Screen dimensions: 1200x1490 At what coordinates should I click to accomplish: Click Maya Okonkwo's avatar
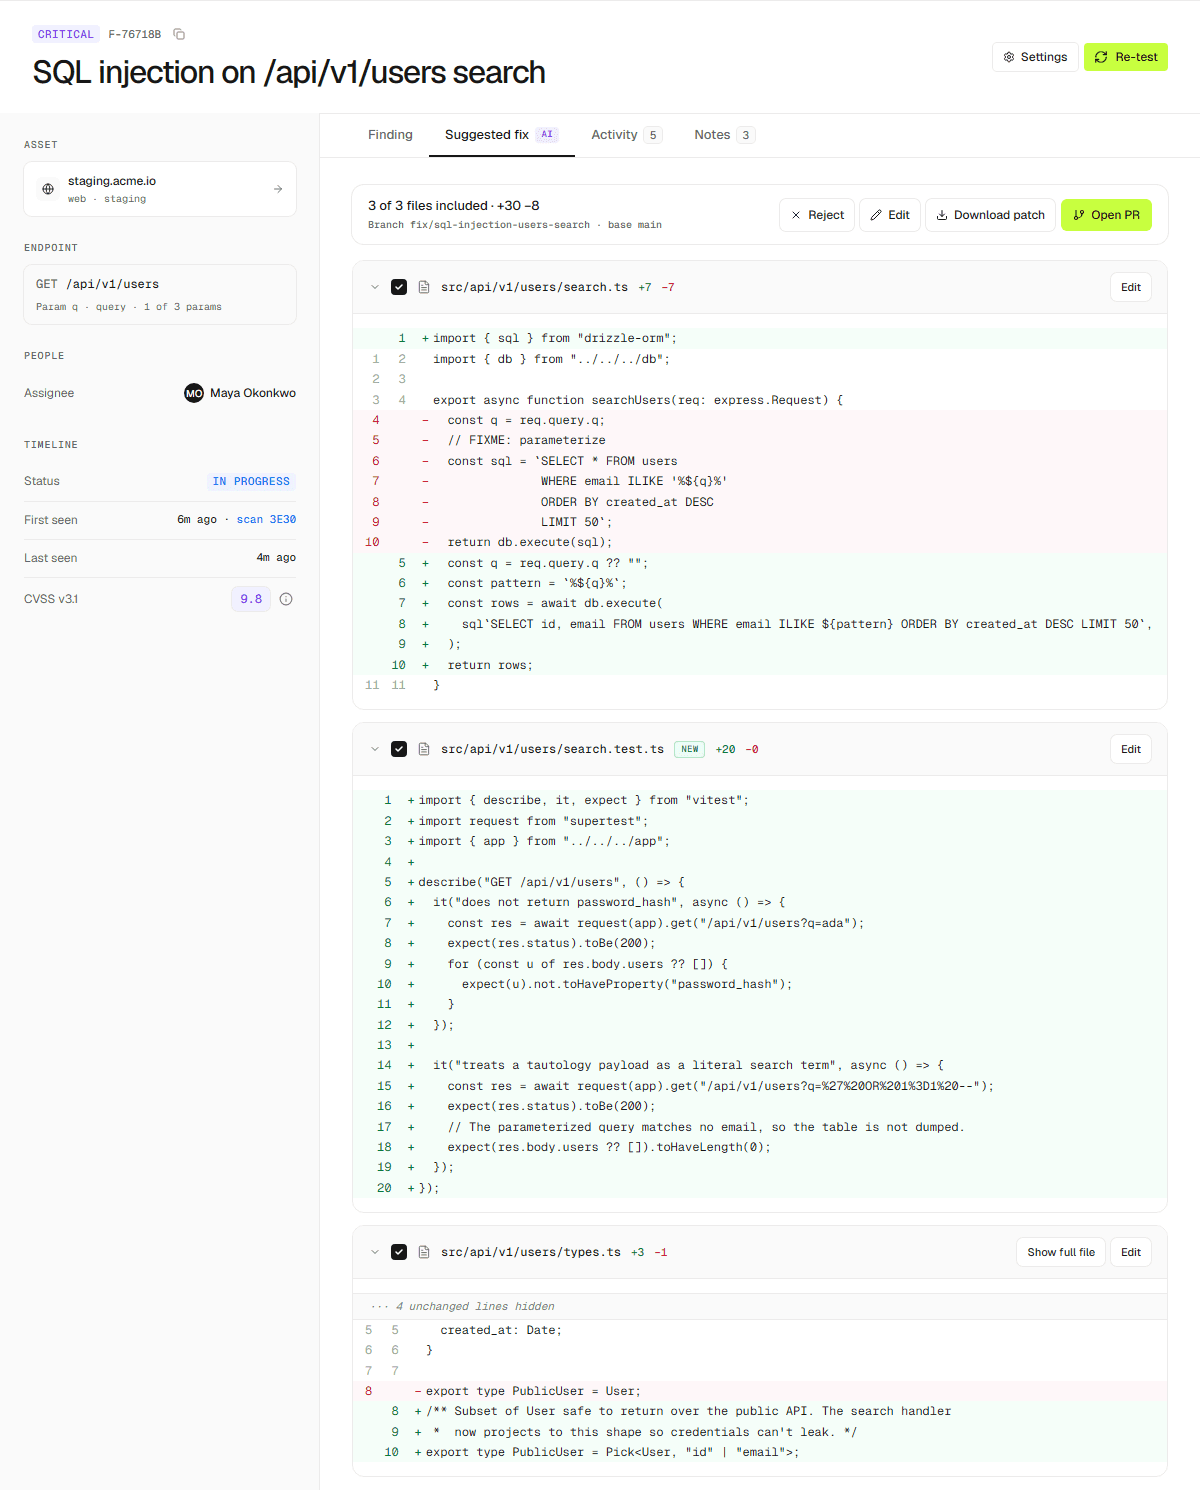pyautogui.click(x=194, y=393)
